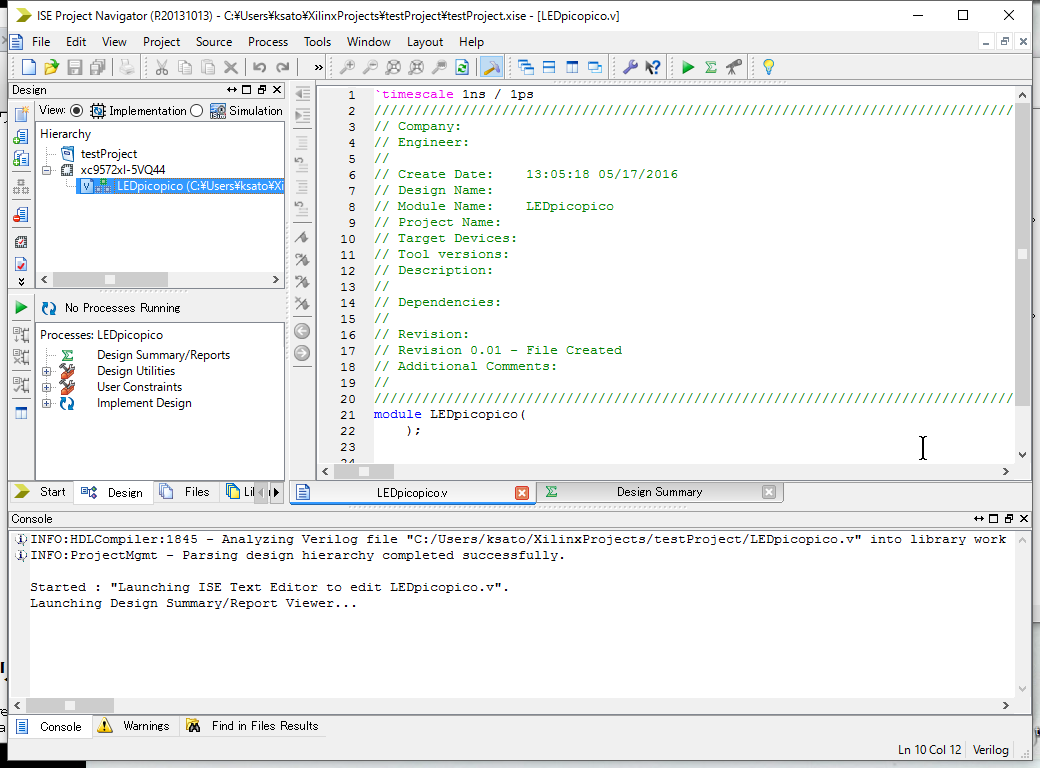The width and height of the screenshot is (1040, 768).
Task: Click the Console horizontal scrollbar thumb
Action: pos(70,706)
